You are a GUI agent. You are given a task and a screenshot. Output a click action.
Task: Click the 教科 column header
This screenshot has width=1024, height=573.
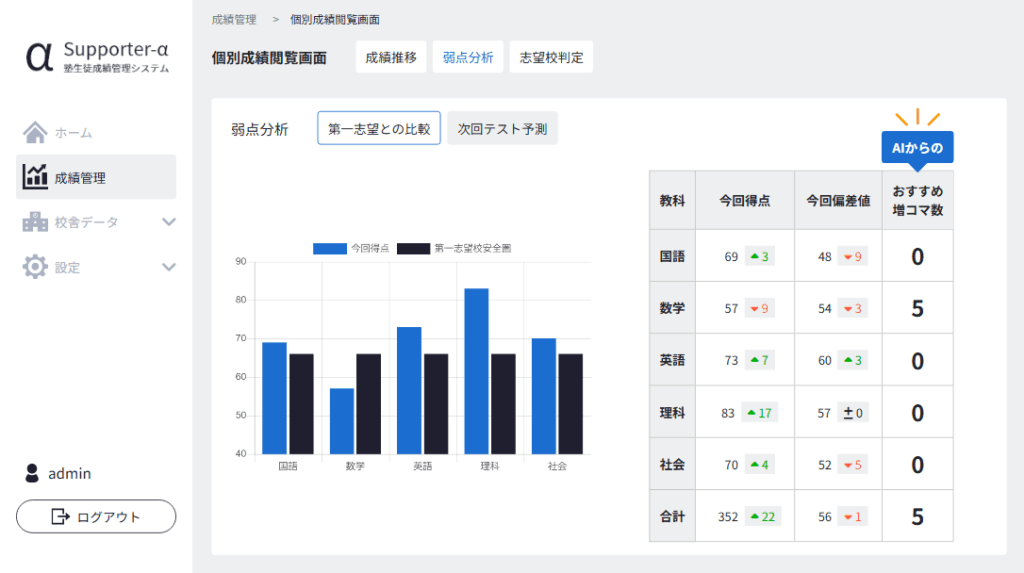coord(672,201)
